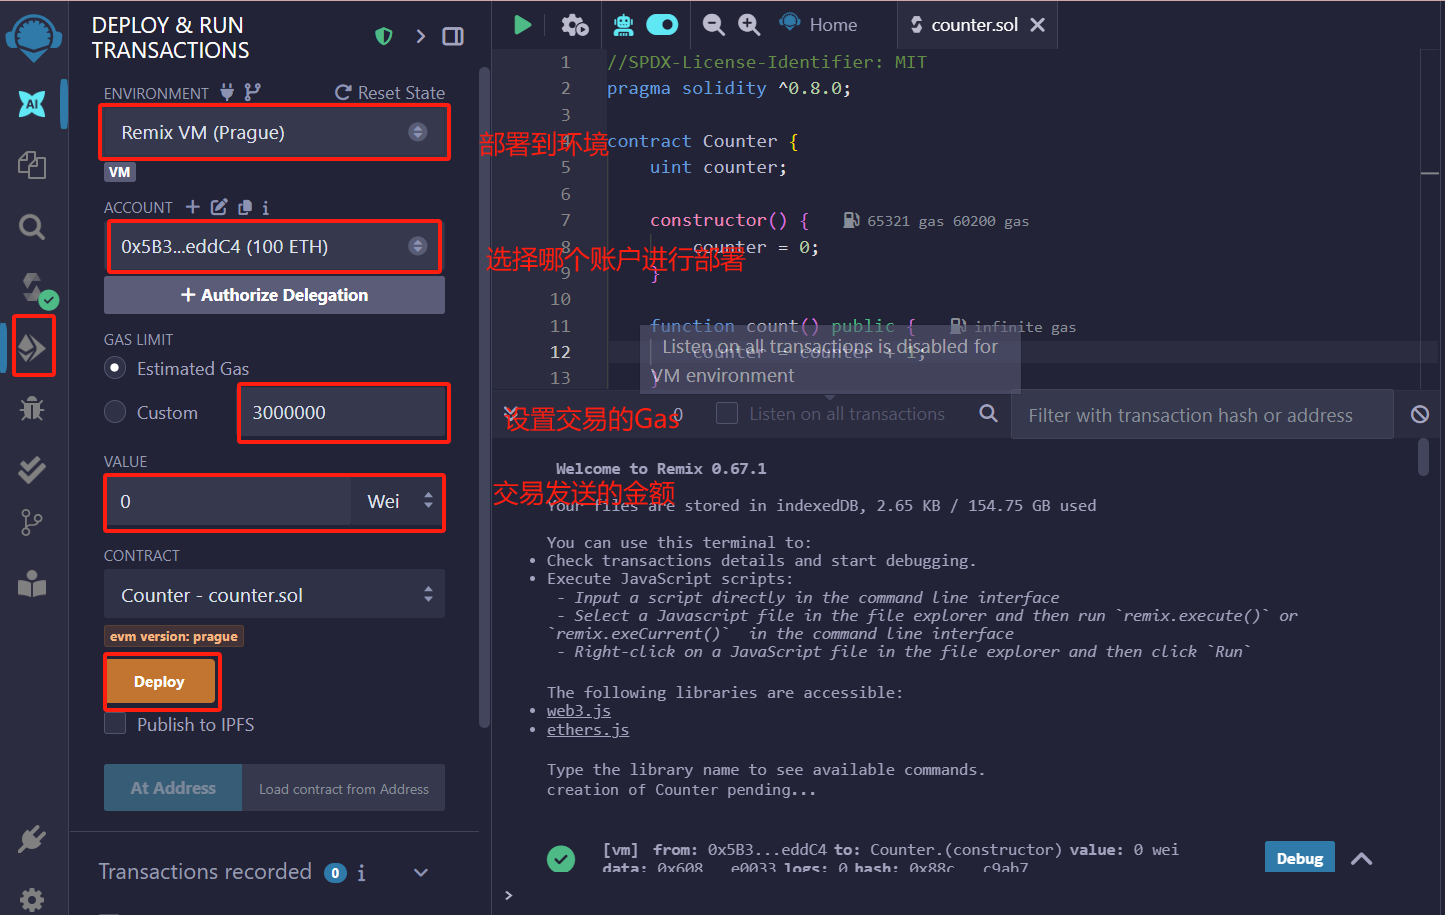Click the terminal search magnifier icon
Screen dimensions: 1445x915
click(988, 413)
